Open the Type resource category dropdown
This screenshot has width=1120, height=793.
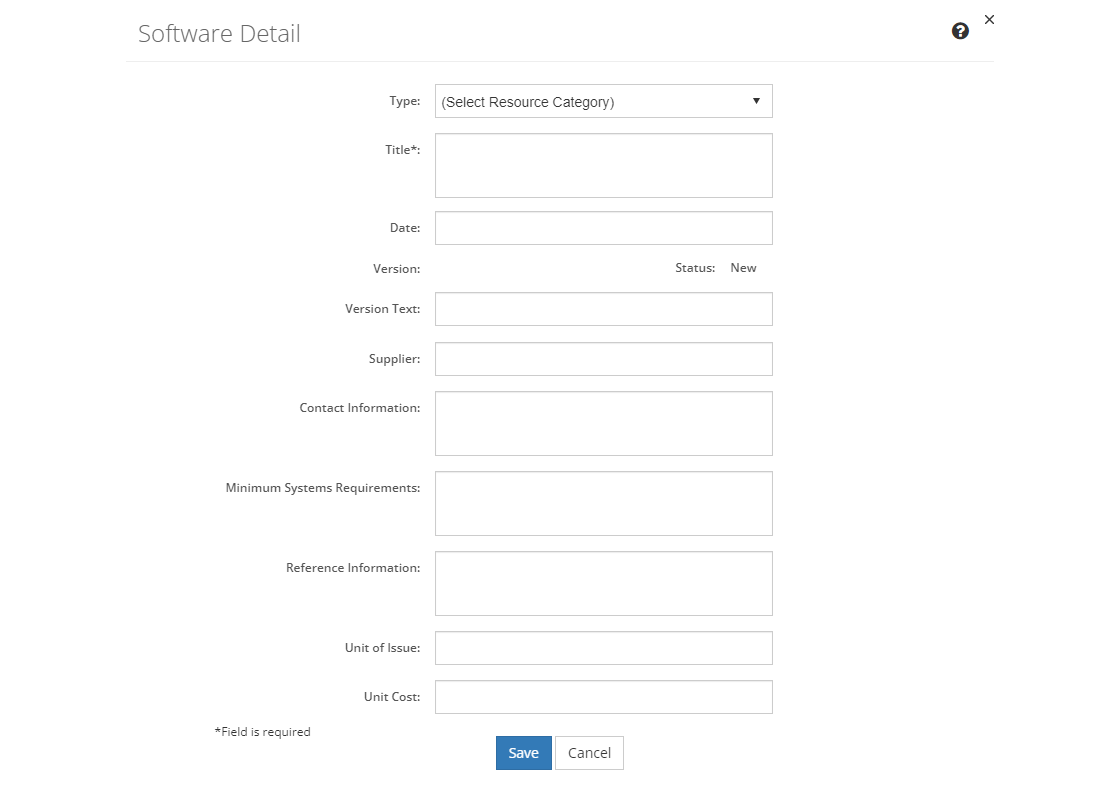pos(604,101)
